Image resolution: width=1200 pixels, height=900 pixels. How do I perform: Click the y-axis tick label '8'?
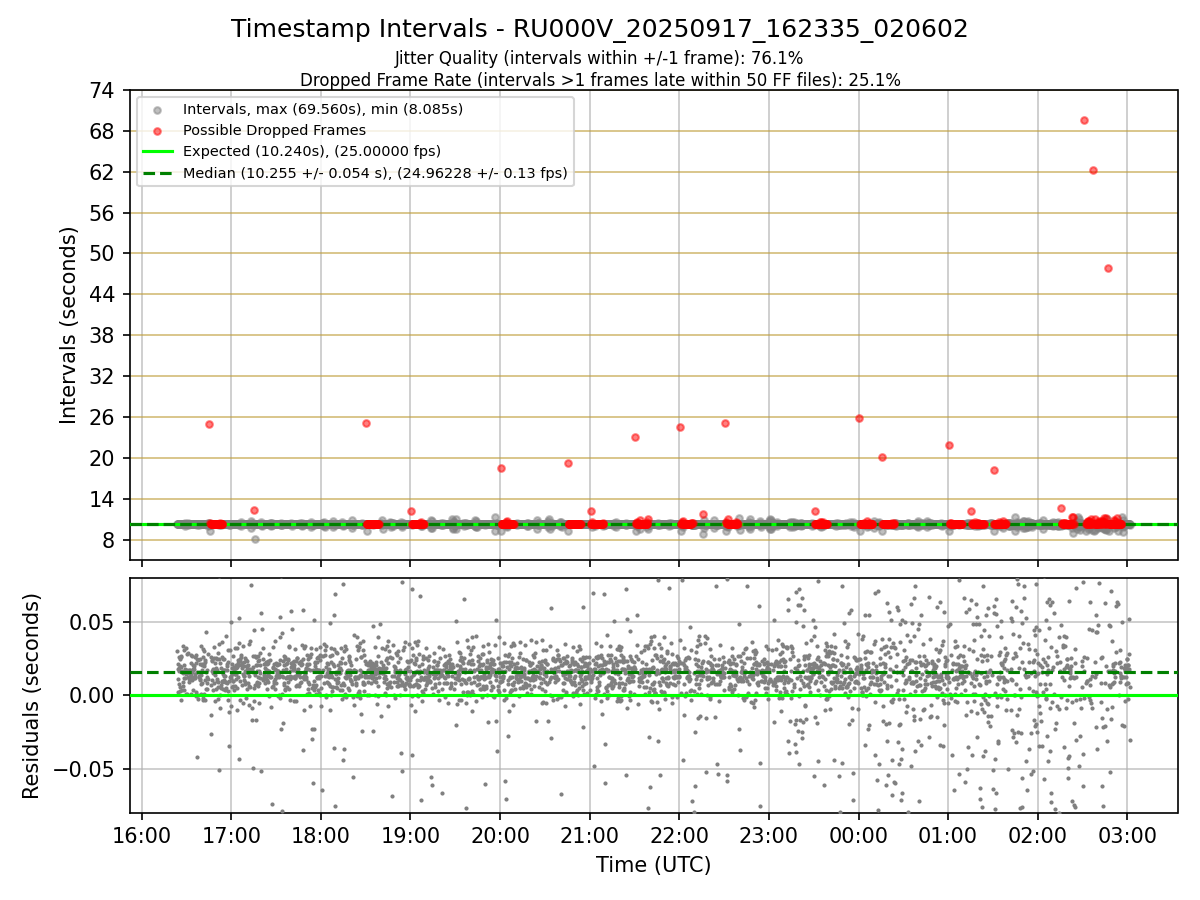111,540
